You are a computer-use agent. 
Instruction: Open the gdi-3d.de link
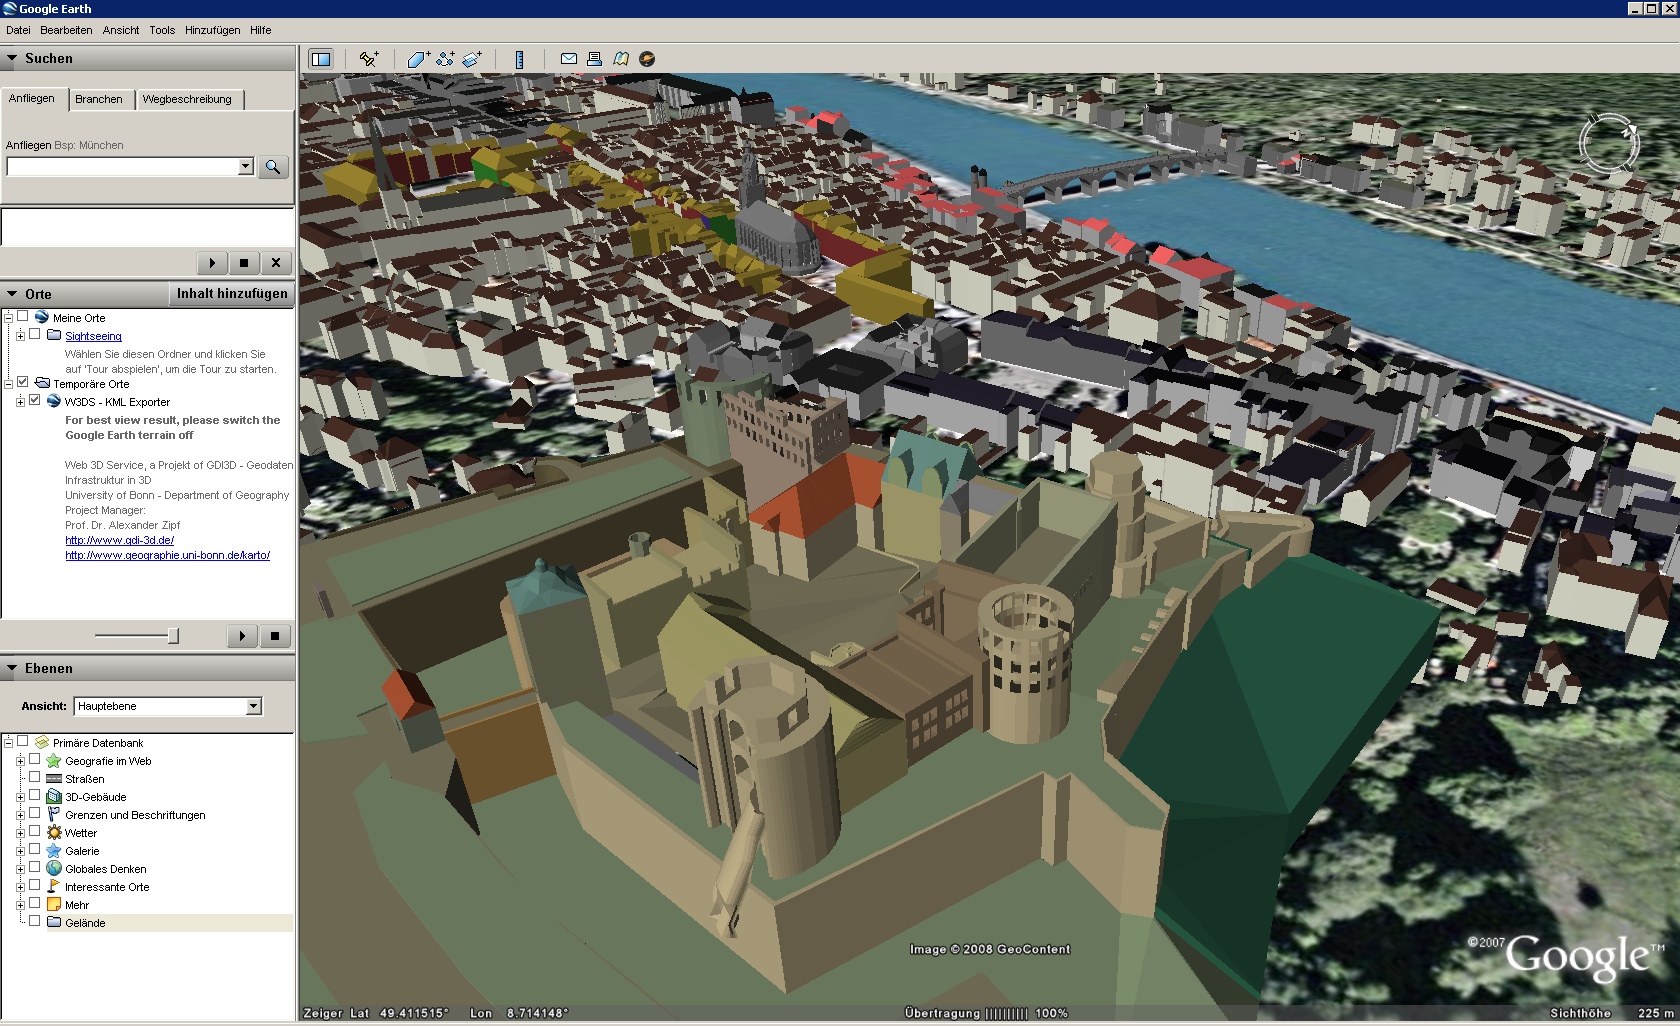click(x=119, y=540)
